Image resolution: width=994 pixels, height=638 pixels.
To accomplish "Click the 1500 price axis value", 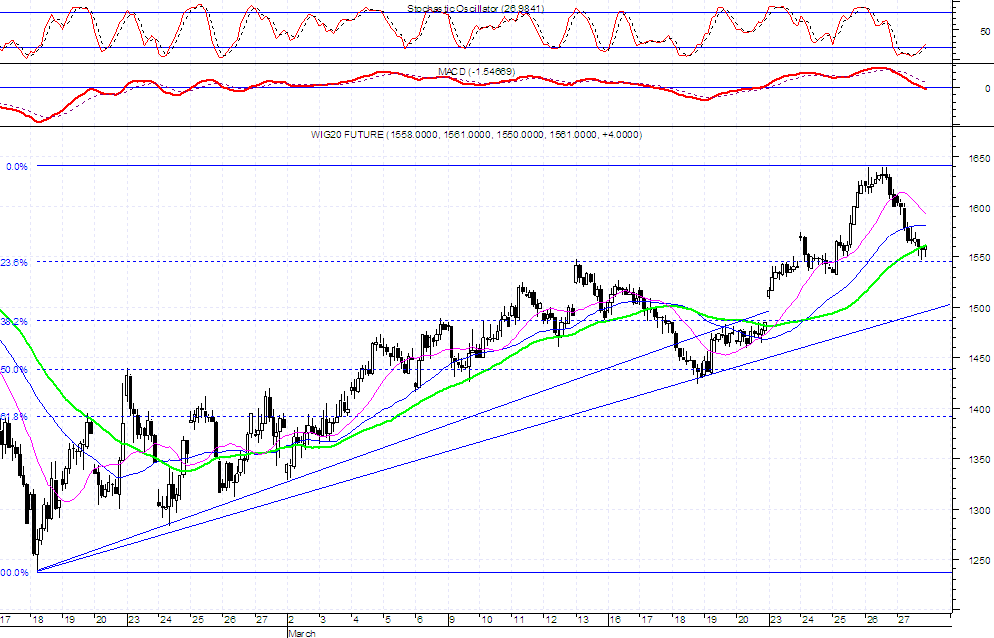I will pos(979,308).
